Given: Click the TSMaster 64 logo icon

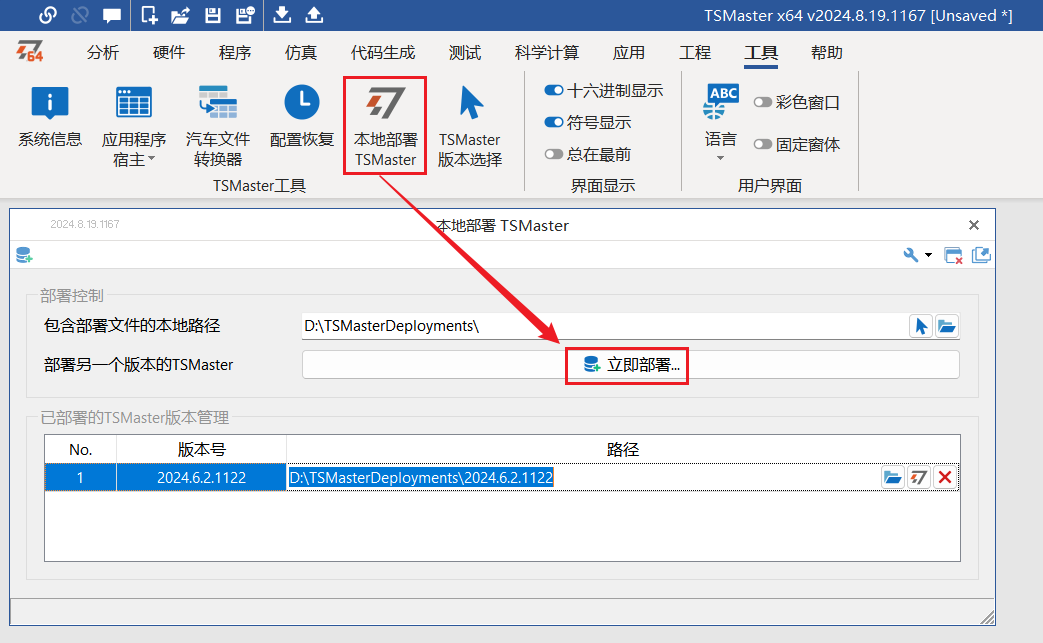Looking at the screenshot, I should click(30, 51).
